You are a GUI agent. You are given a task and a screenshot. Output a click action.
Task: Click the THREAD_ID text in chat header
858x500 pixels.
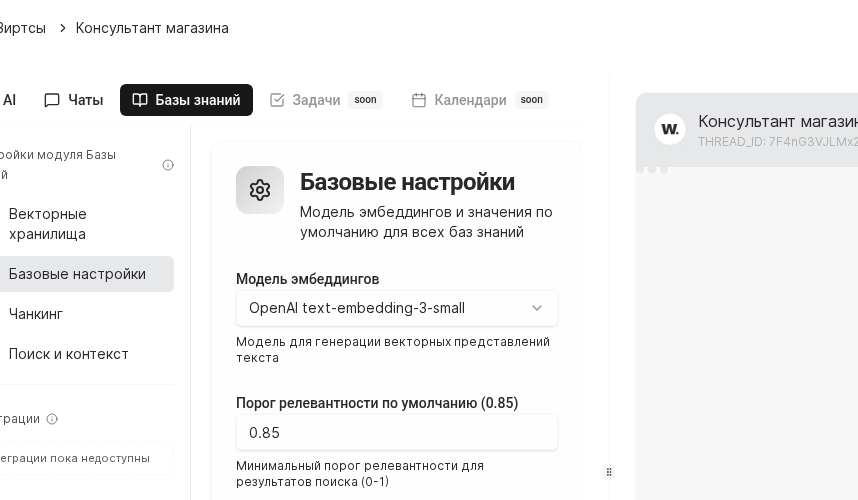[x=778, y=142]
